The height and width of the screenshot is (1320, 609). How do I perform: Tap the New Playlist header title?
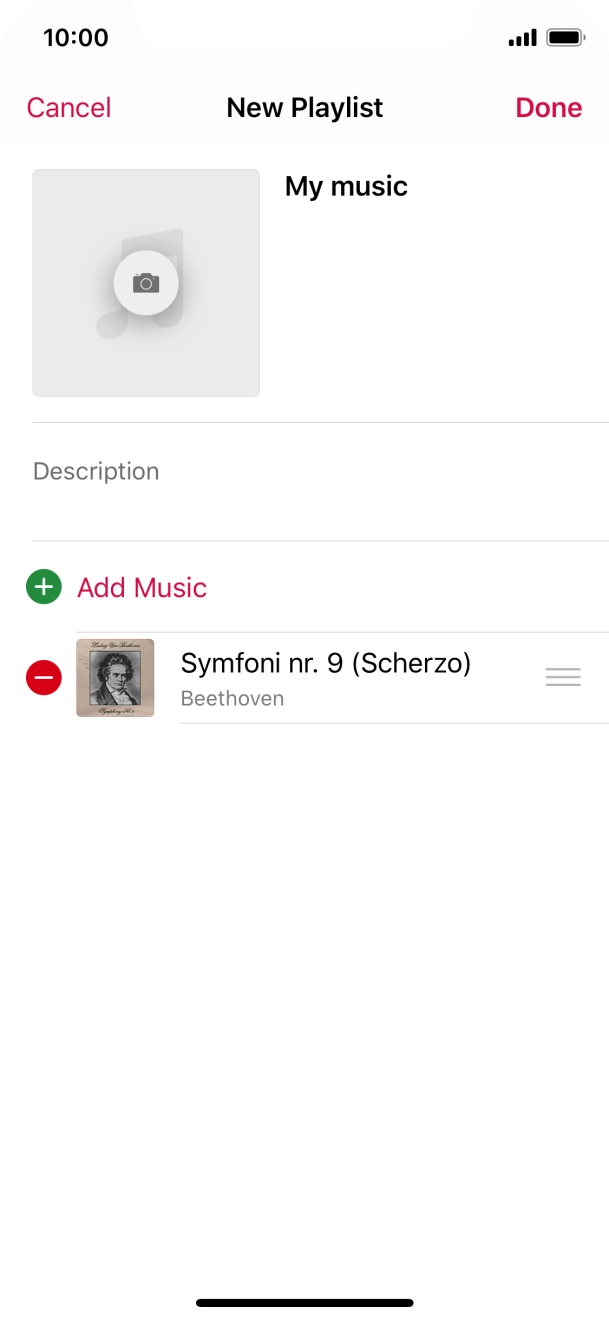305,108
